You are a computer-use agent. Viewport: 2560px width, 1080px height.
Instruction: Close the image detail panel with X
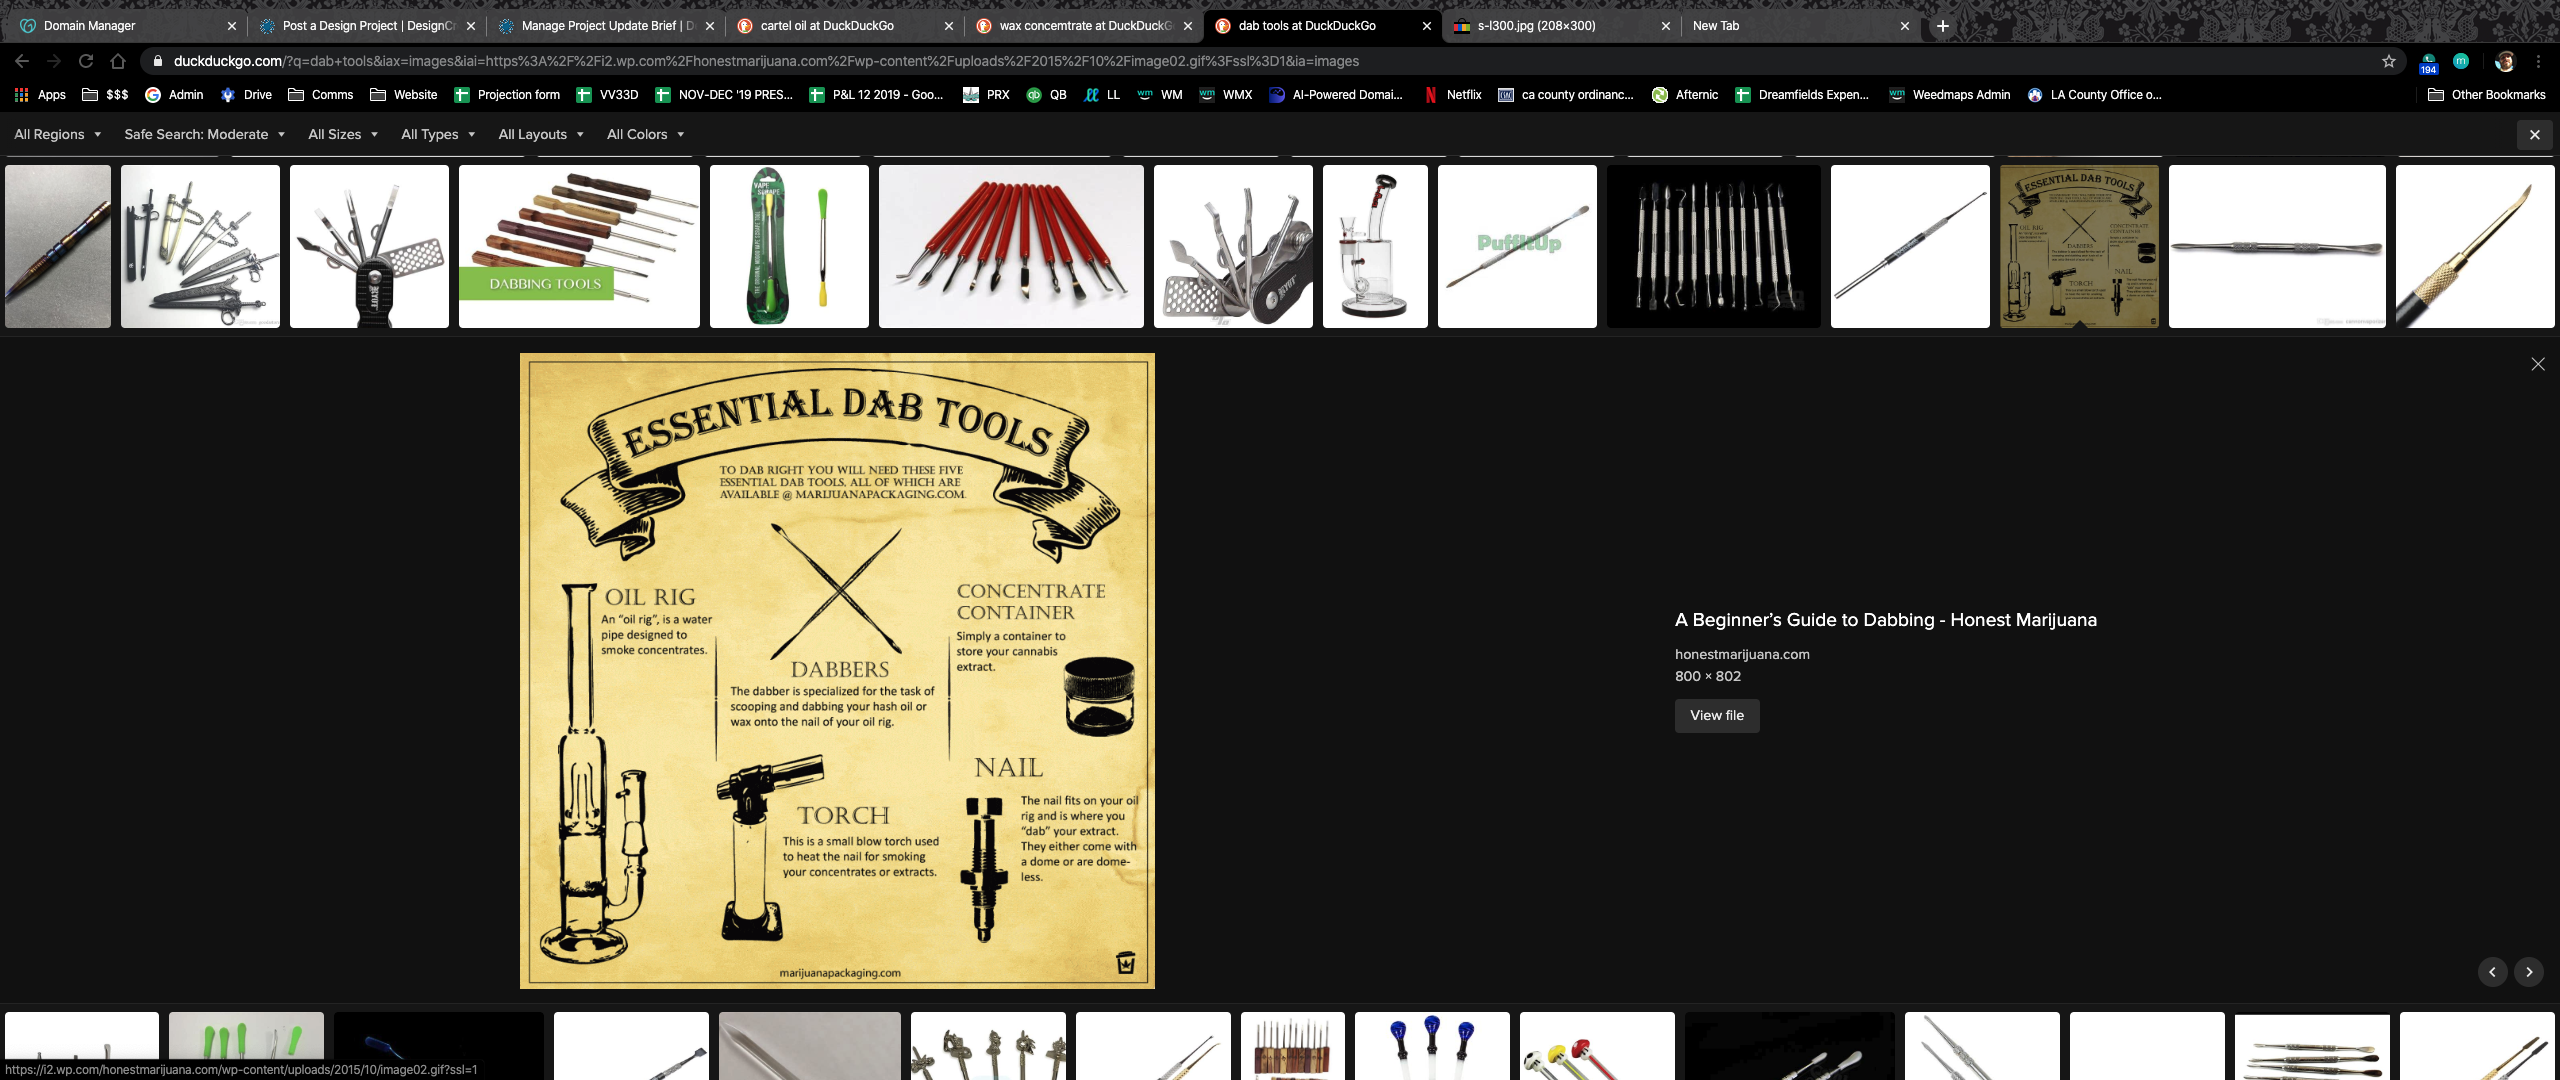[2538, 364]
